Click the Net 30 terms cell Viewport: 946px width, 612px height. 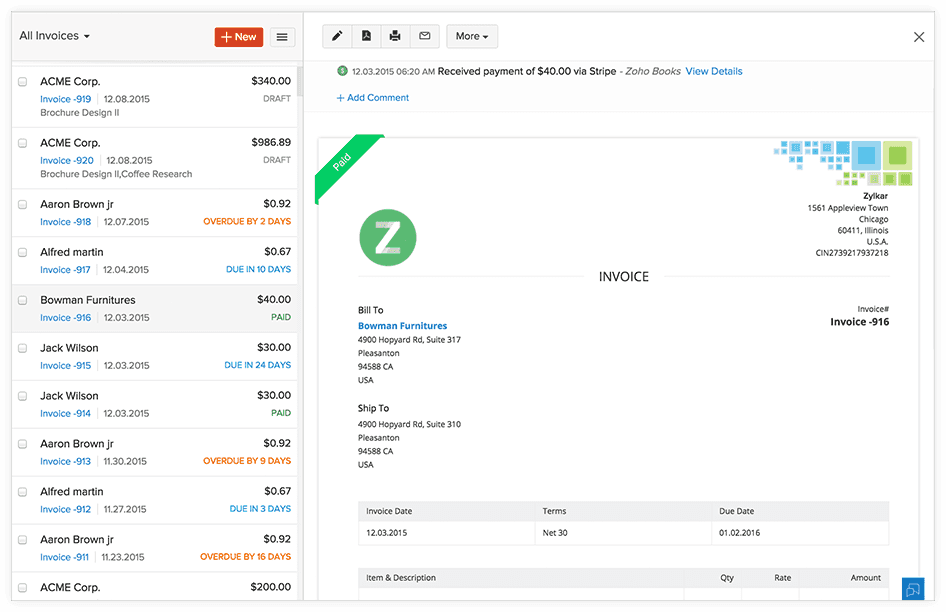(623, 533)
